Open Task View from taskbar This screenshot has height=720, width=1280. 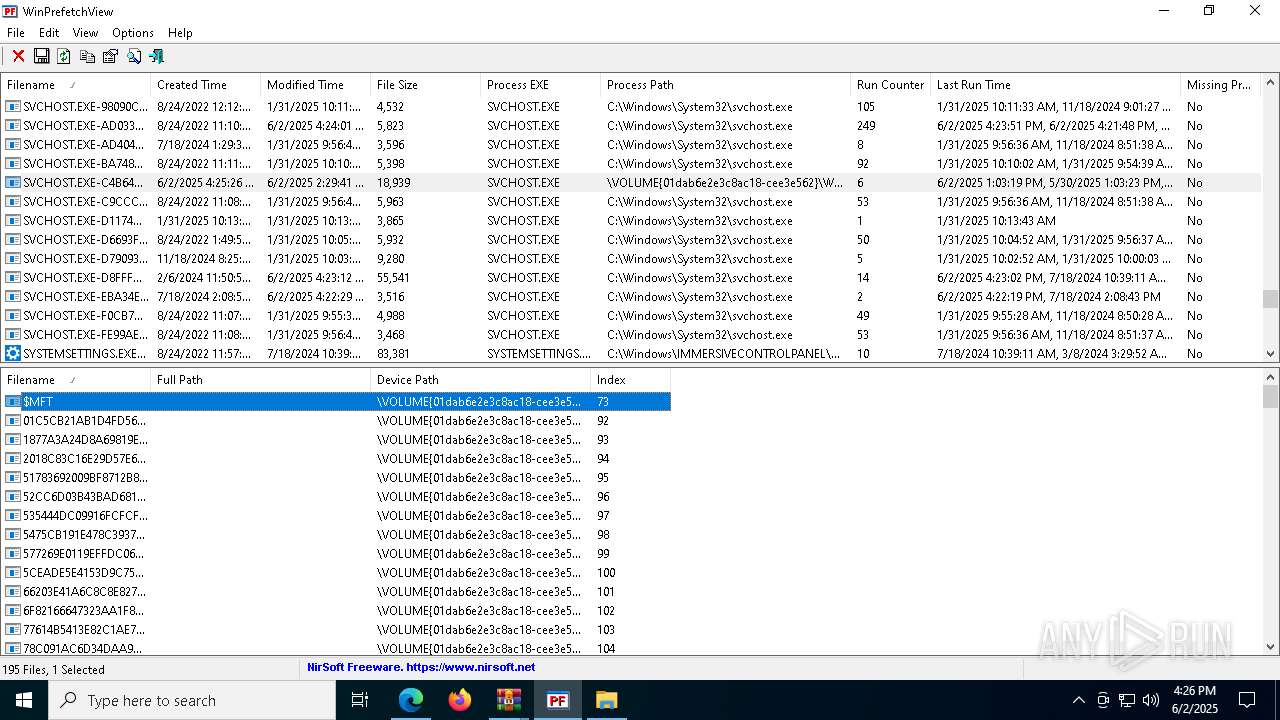point(360,700)
